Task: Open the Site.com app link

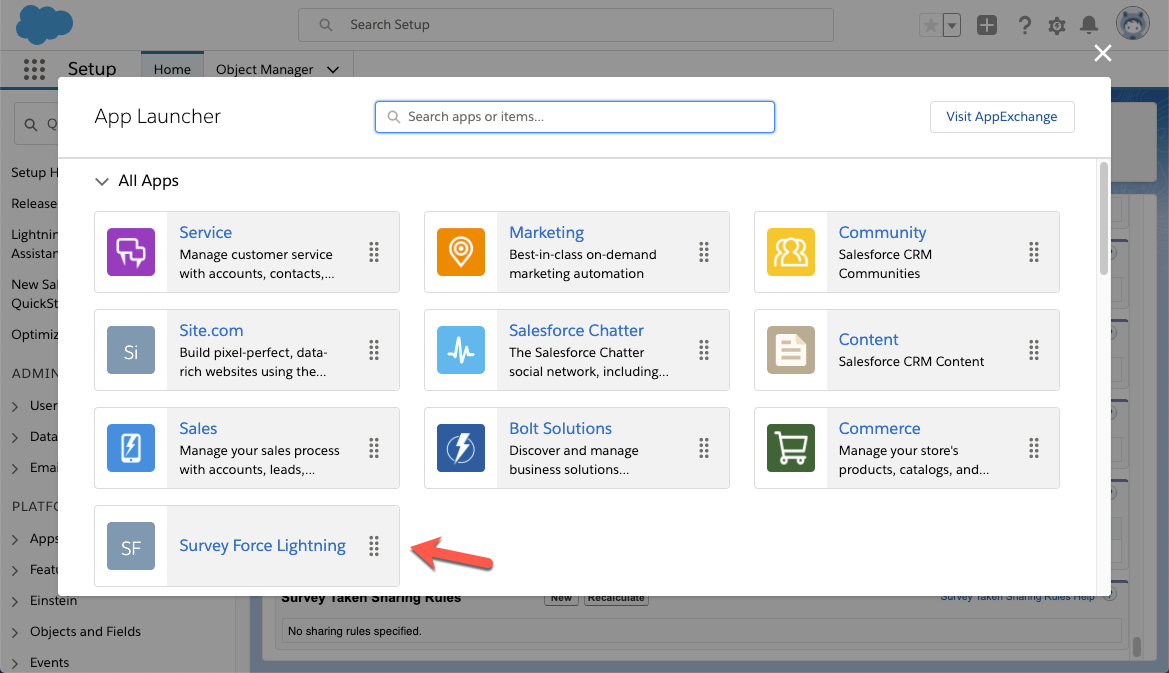Action: [x=211, y=330]
